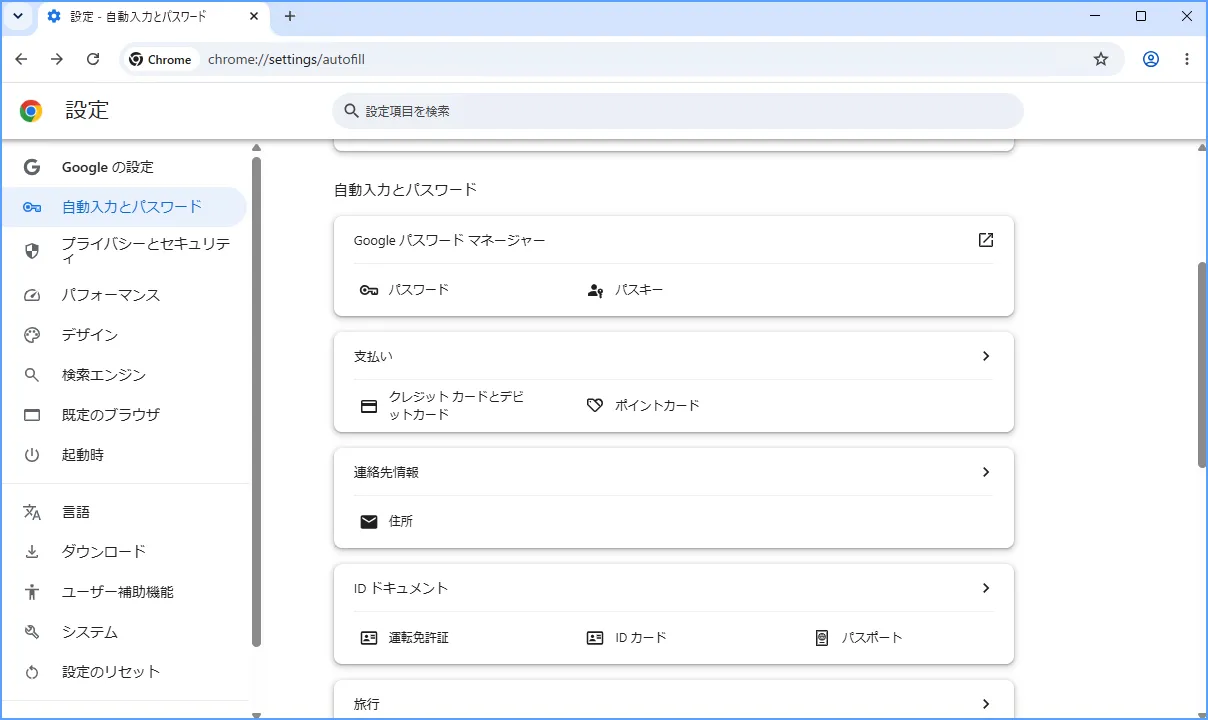Open a new tab with plus button
Image resolution: width=1208 pixels, height=720 pixels.
click(x=290, y=16)
